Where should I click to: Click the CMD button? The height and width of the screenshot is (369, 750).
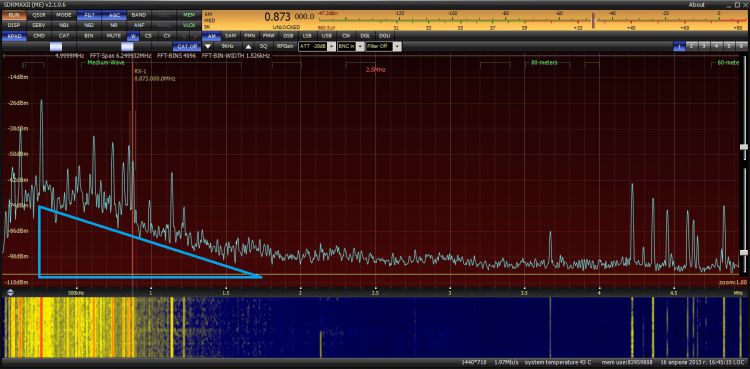(39, 35)
